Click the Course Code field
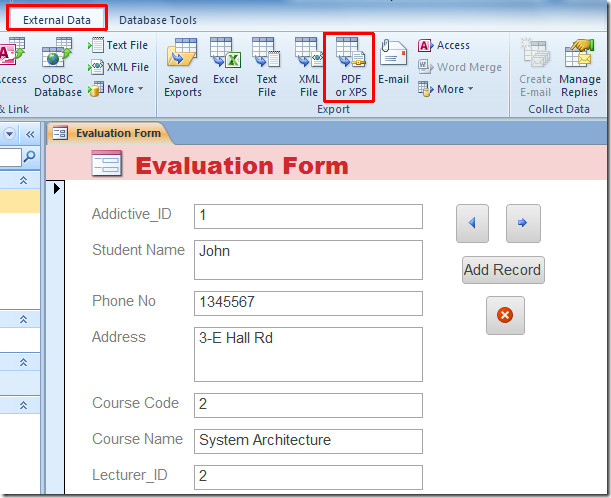The image size is (611, 498). [x=308, y=405]
